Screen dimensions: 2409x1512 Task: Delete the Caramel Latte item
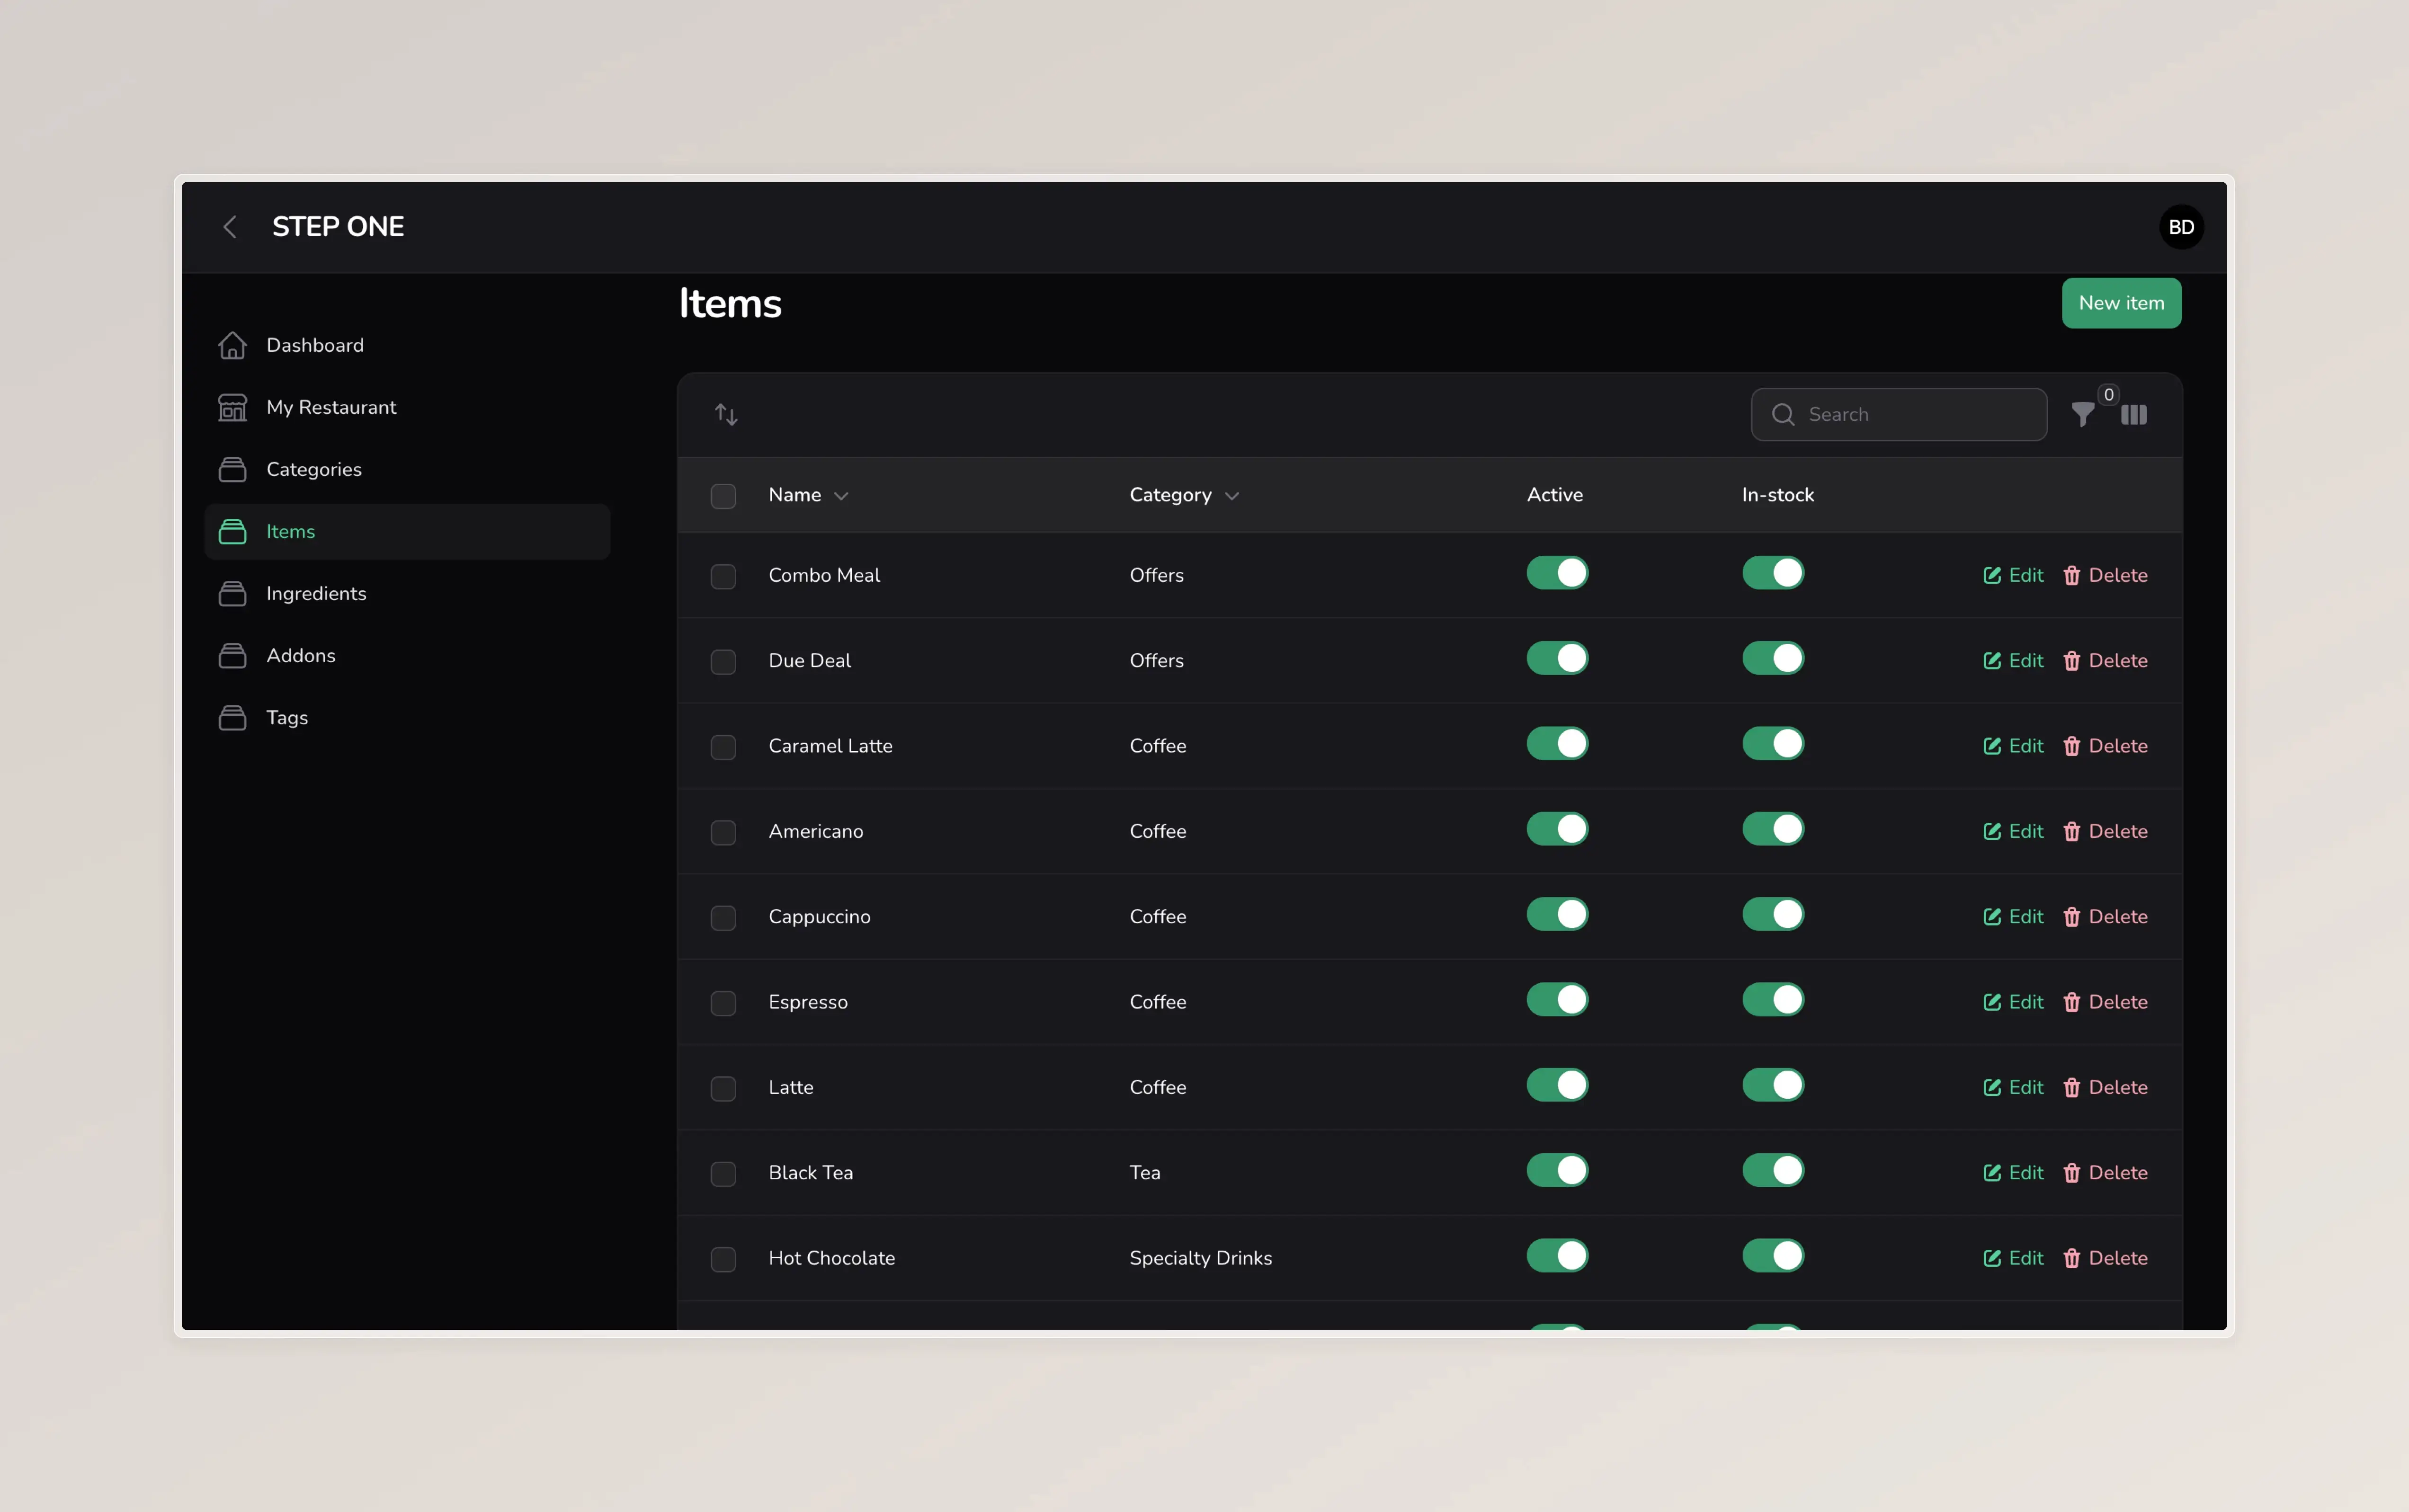point(2105,746)
